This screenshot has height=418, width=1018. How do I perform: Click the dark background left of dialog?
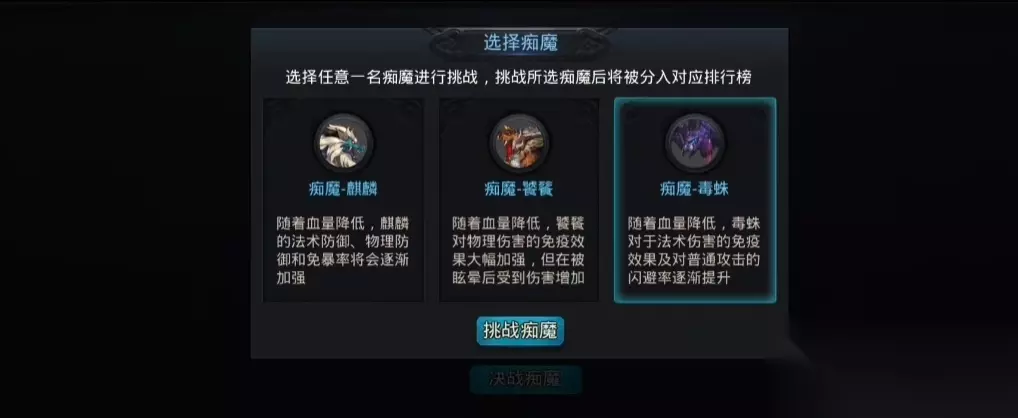125,208
